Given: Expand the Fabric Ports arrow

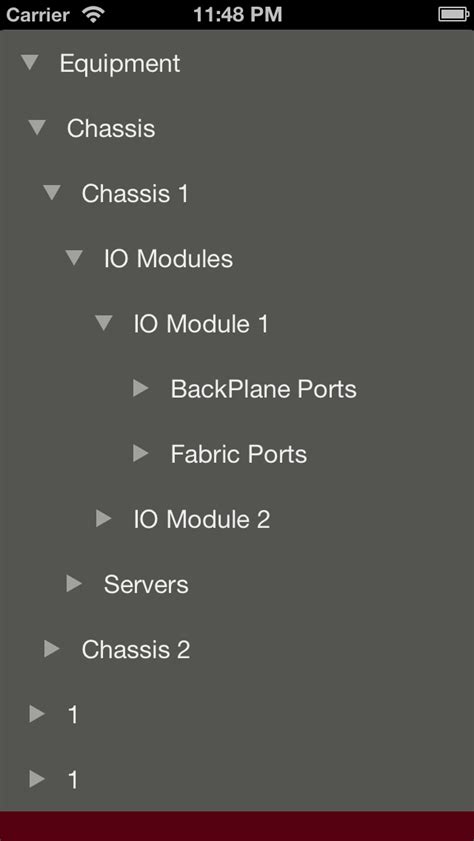Looking at the screenshot, I should point(140,453).
